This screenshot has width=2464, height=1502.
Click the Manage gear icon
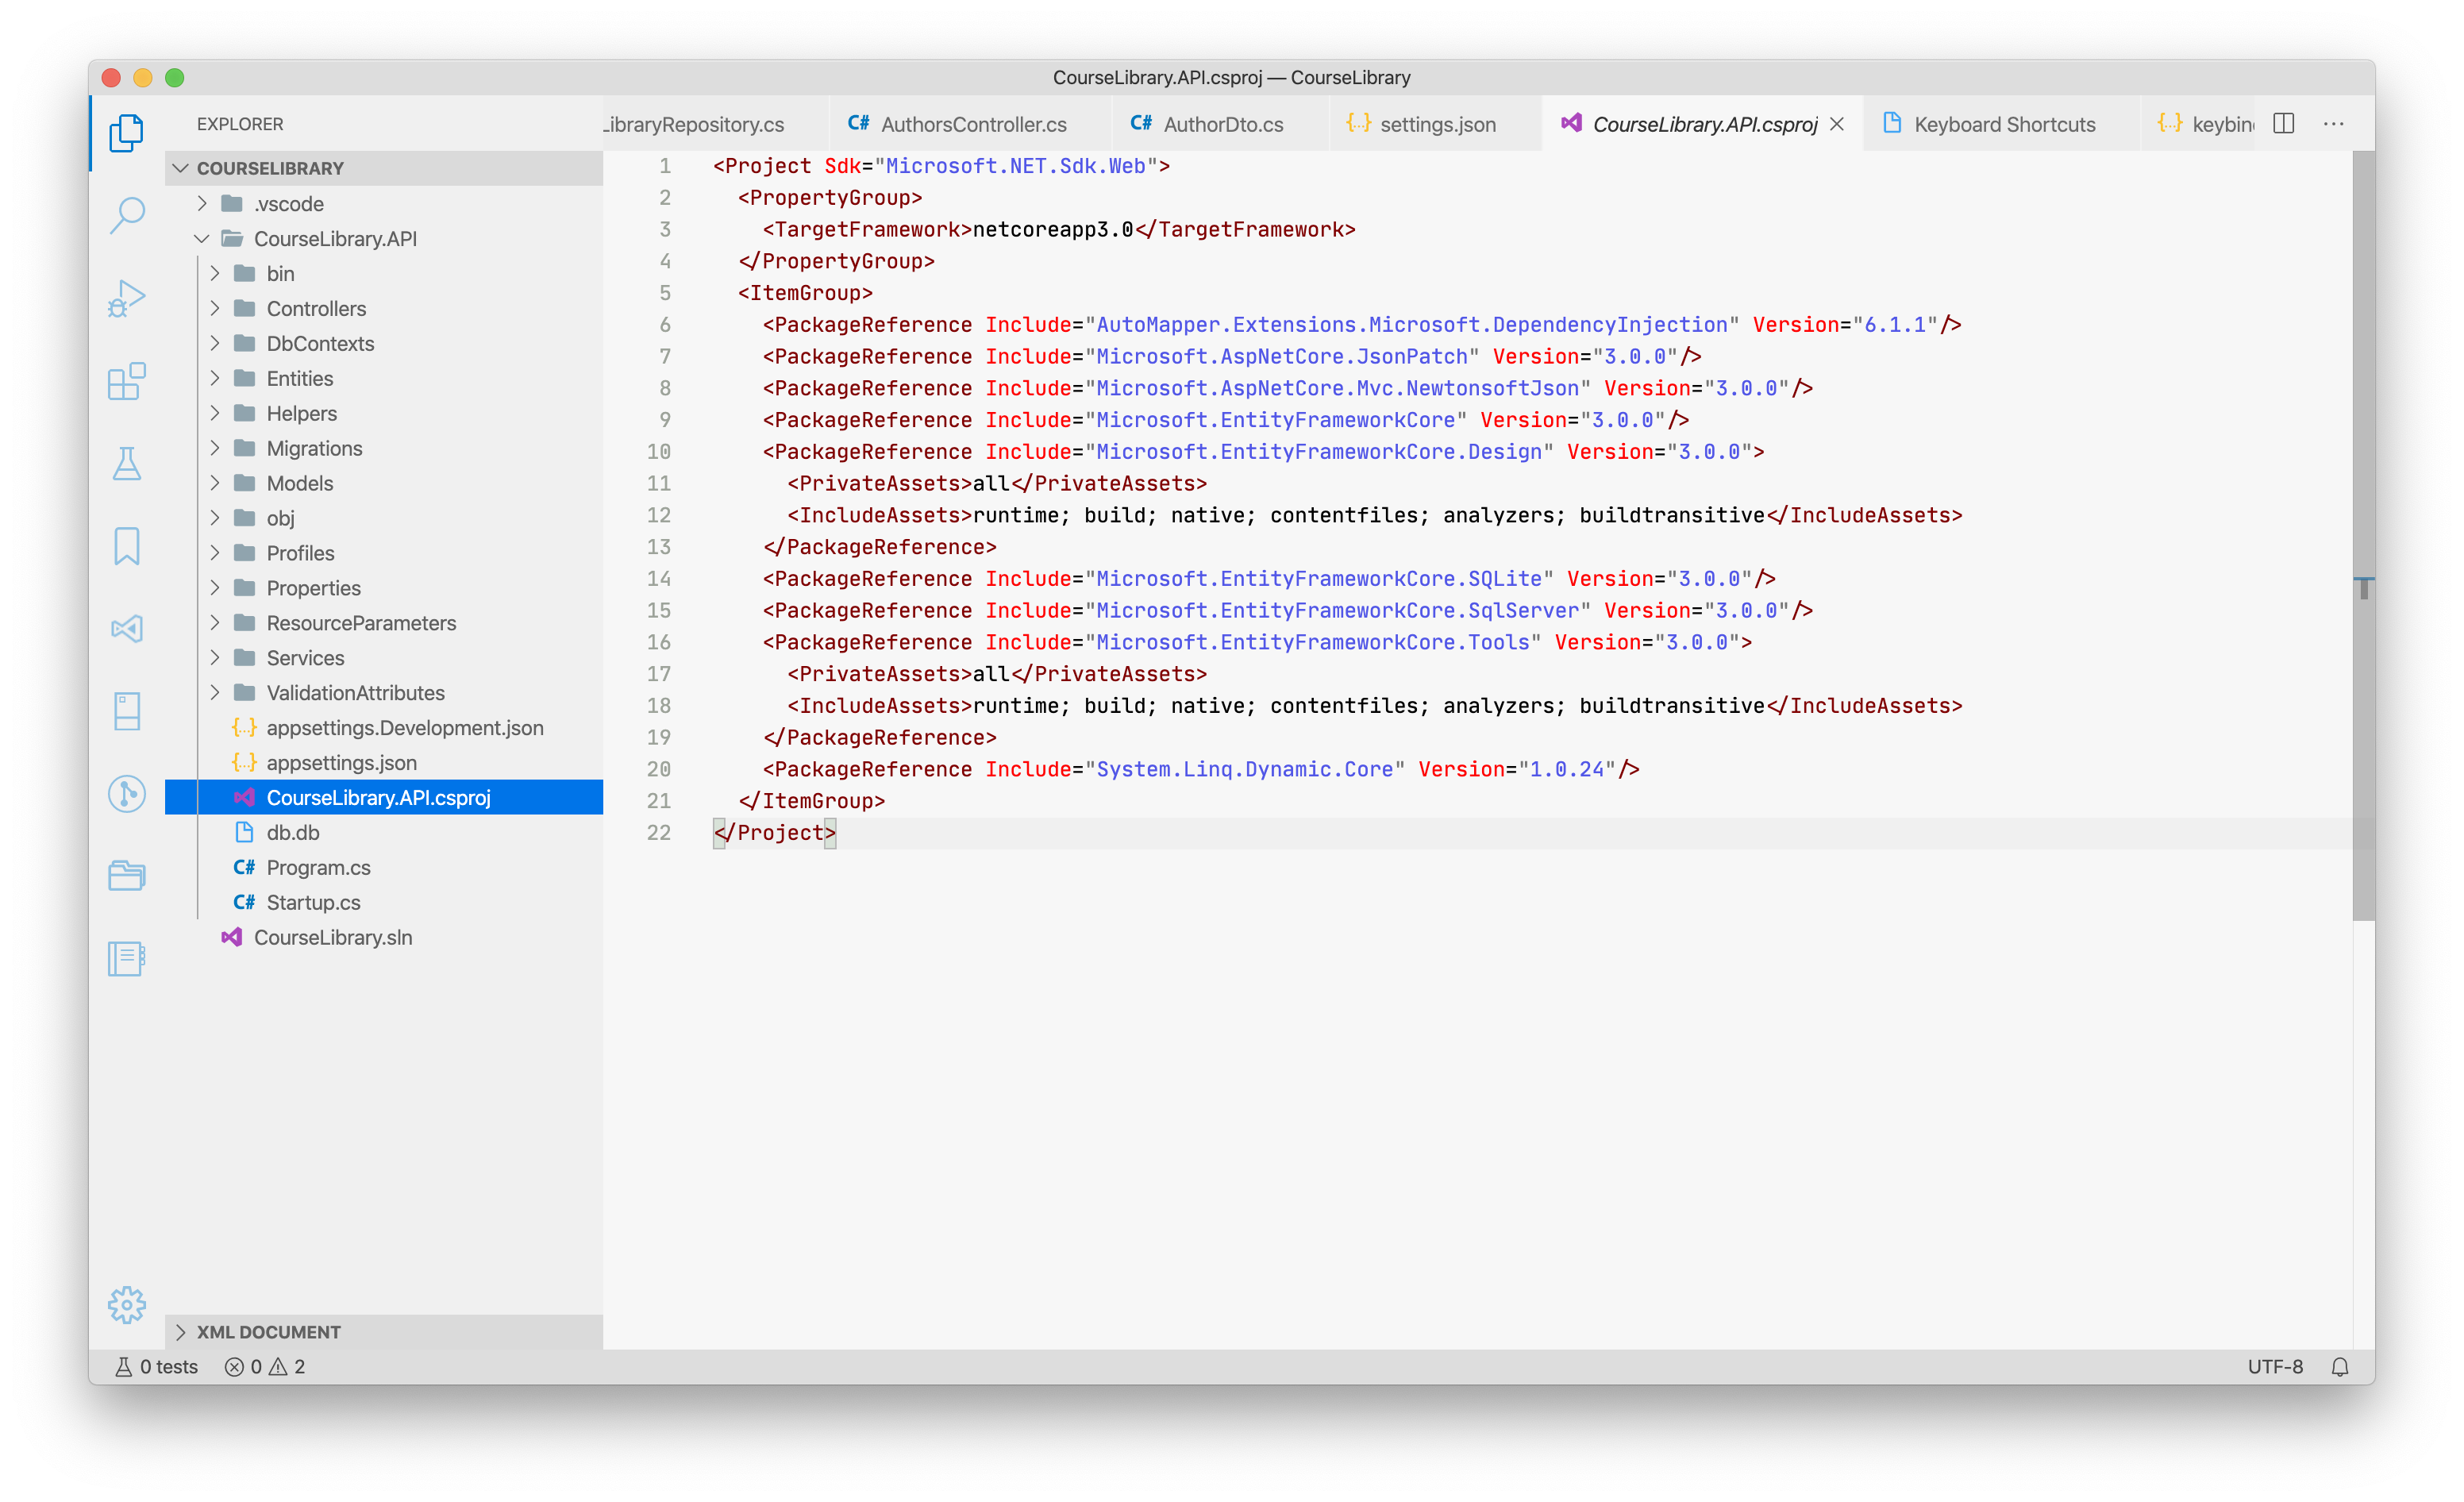[x=127, y=1304]
